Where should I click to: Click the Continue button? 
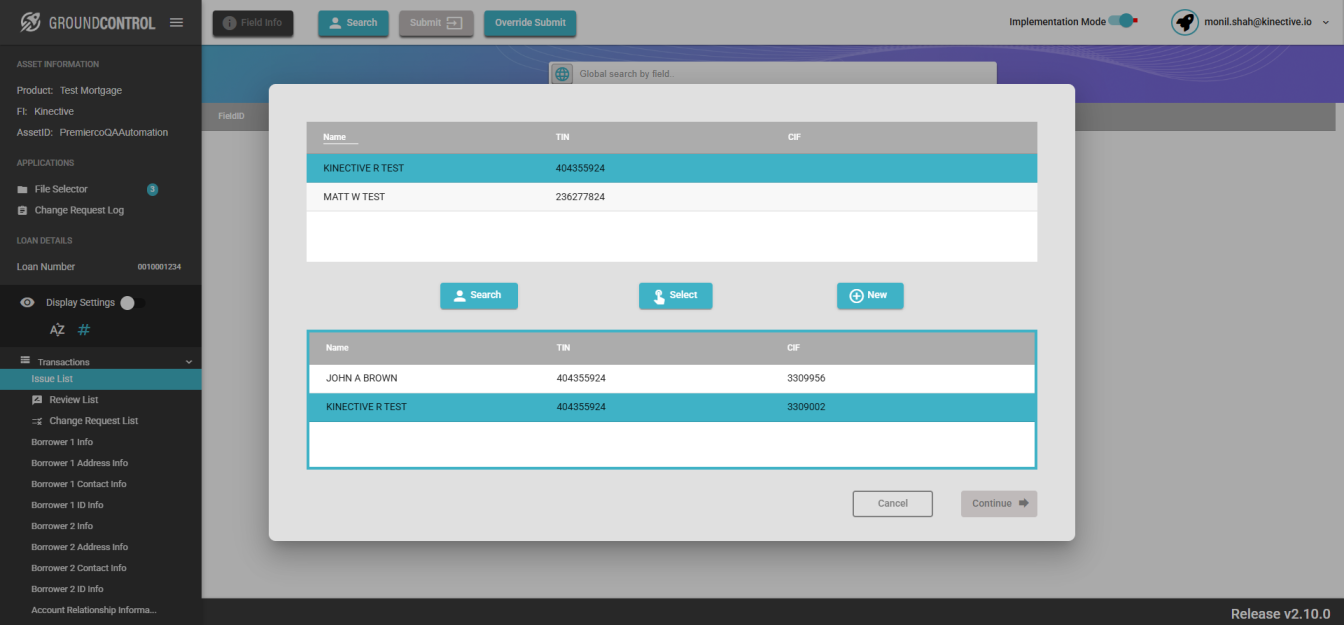[999, 504]
